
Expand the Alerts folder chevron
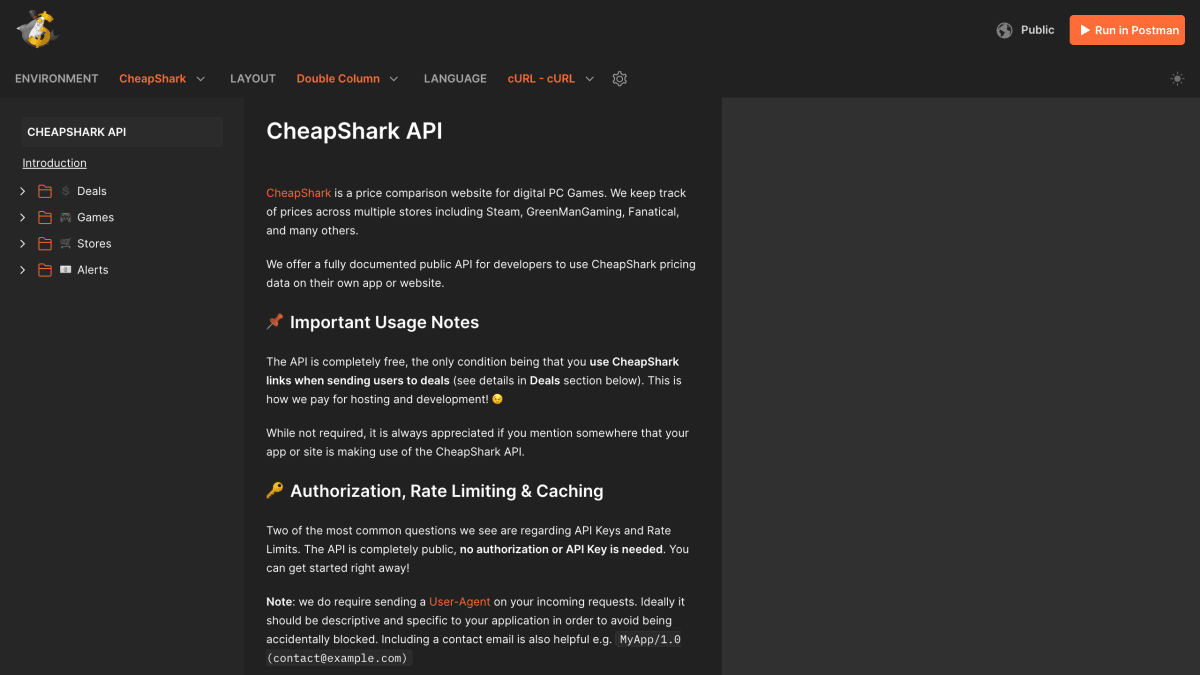click(x=23, y=270)
